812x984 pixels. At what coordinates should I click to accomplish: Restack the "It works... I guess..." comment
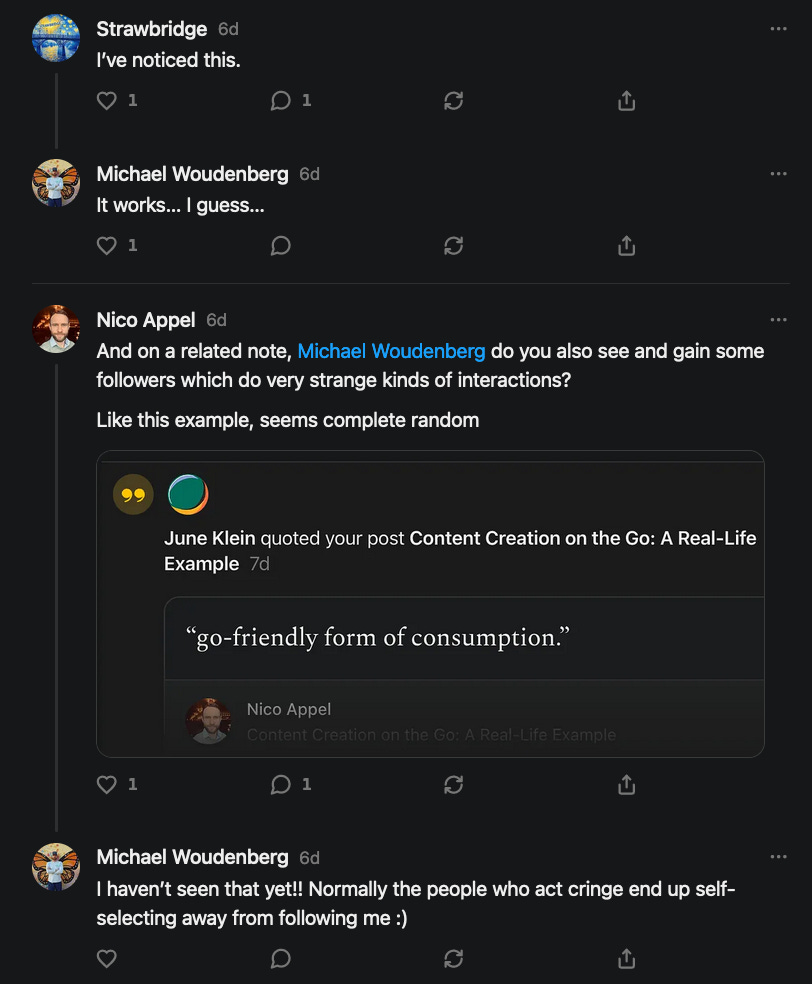[454, 246]
